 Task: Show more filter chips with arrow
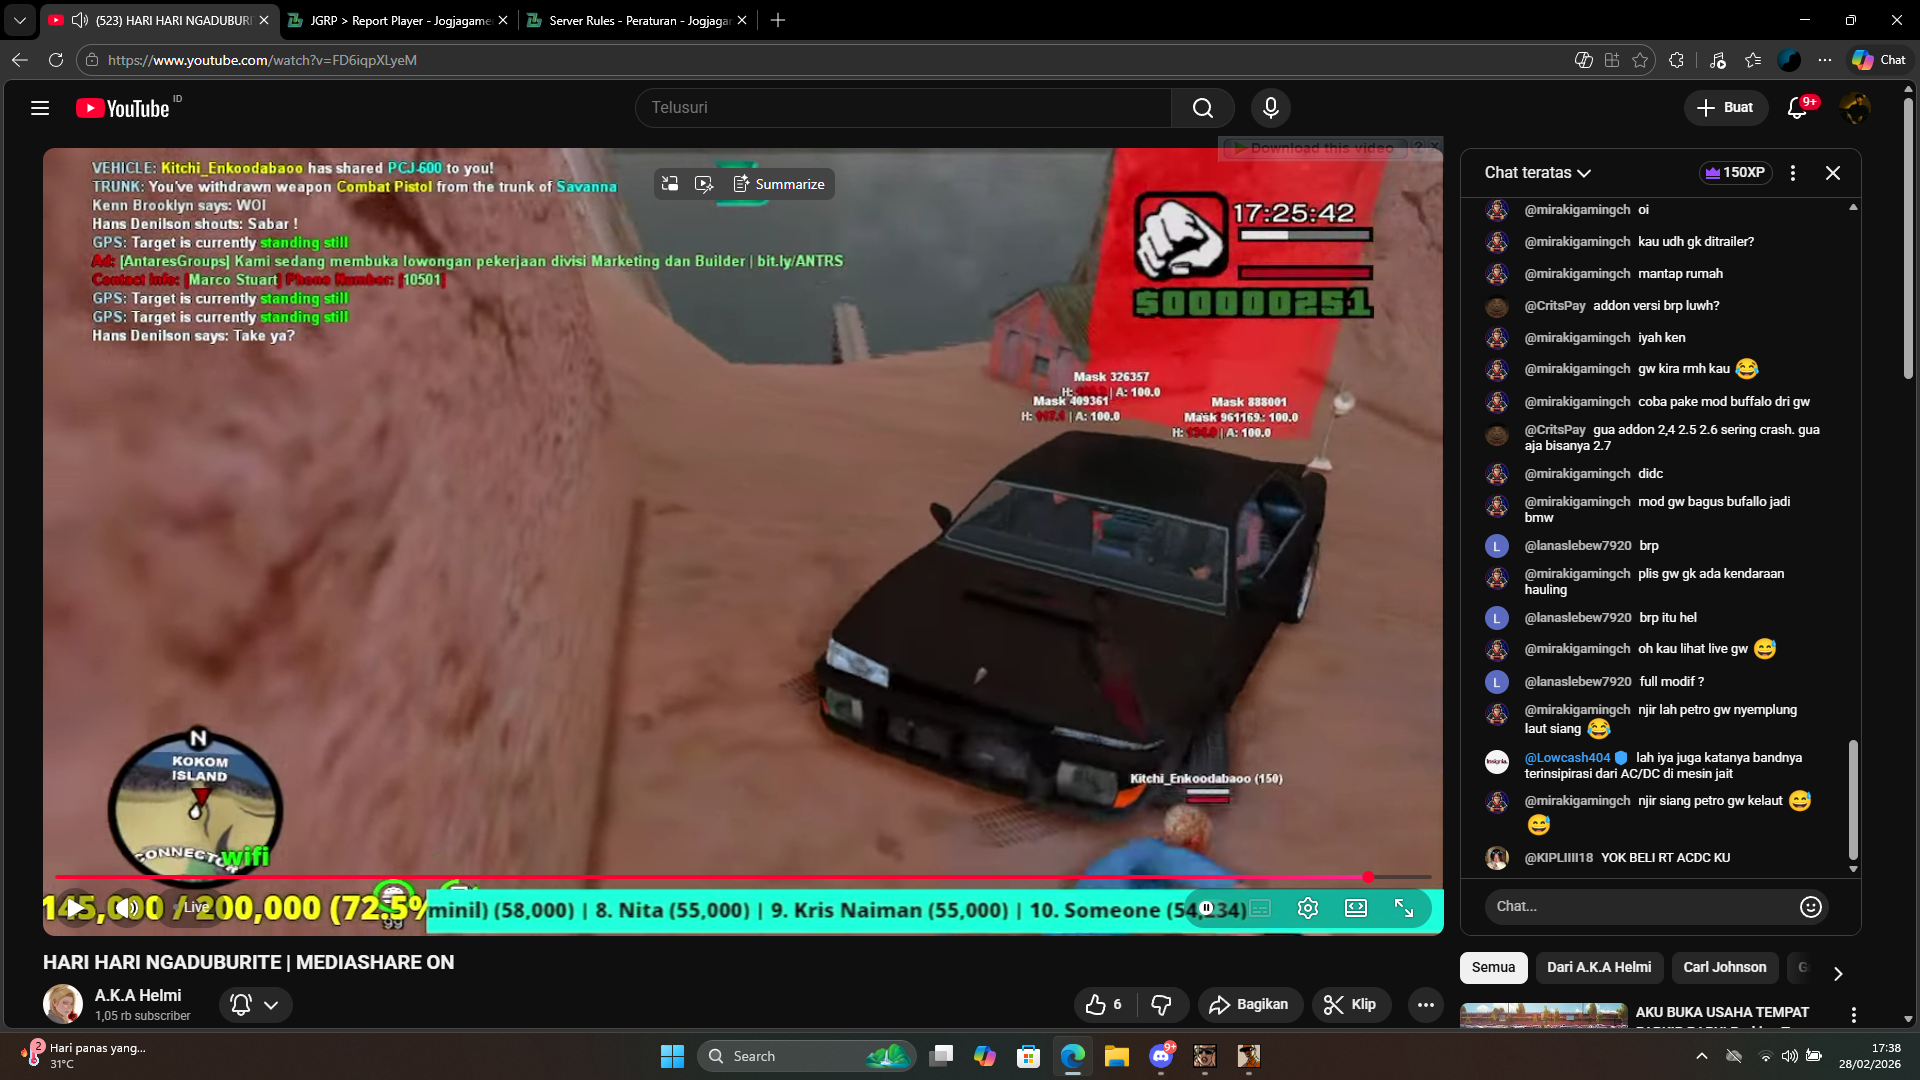point(1838,973)
